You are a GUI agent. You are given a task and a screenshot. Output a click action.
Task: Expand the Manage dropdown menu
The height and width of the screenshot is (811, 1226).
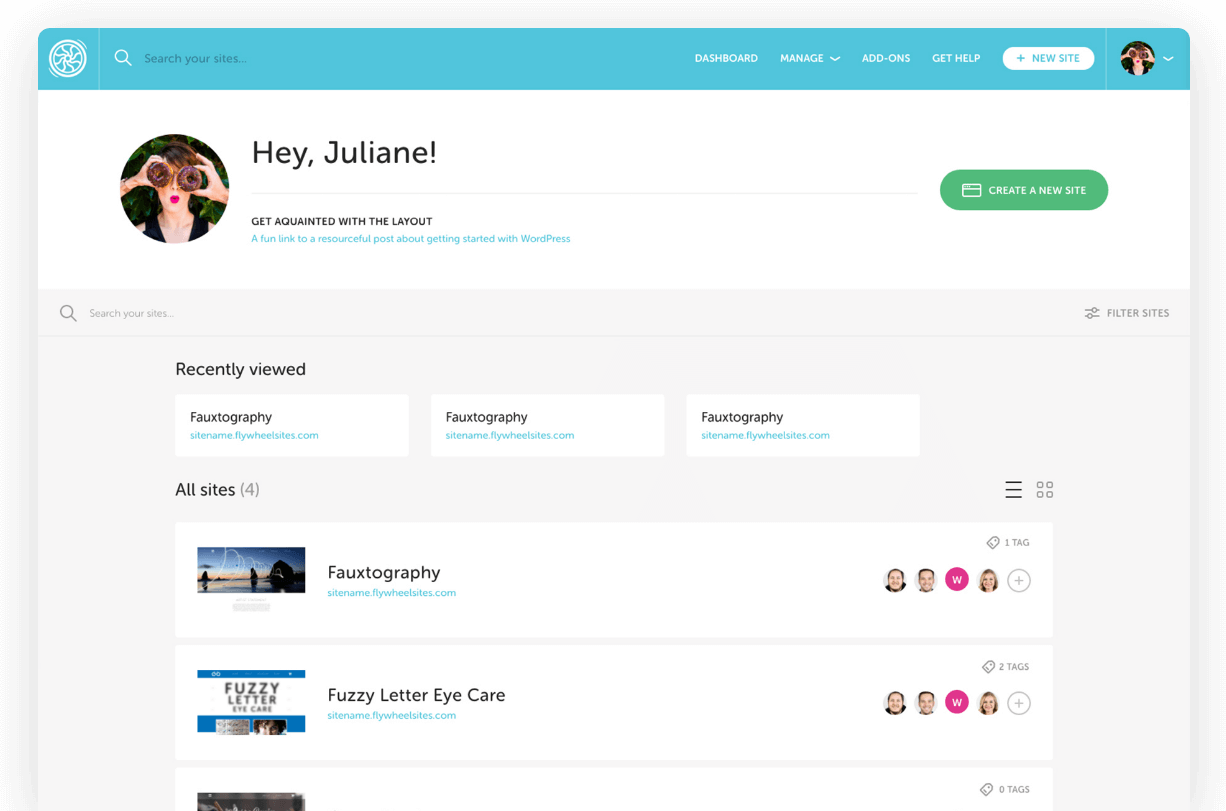pos(809,59)
